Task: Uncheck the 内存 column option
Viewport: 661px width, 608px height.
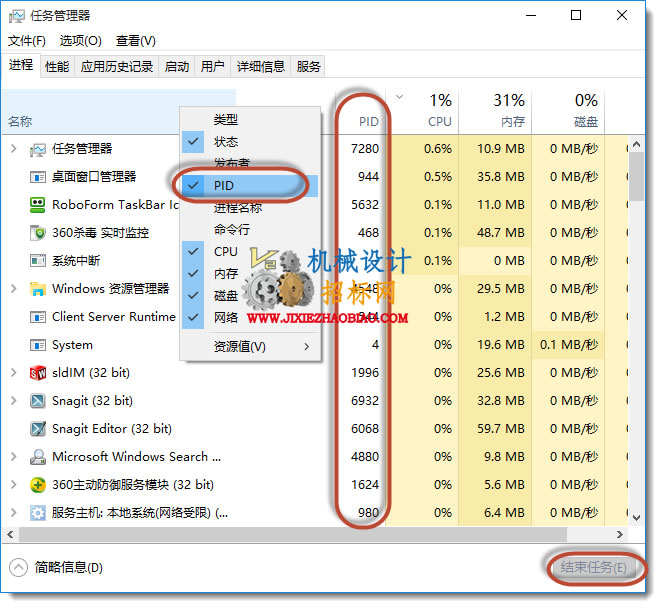Action: point(193,274)
